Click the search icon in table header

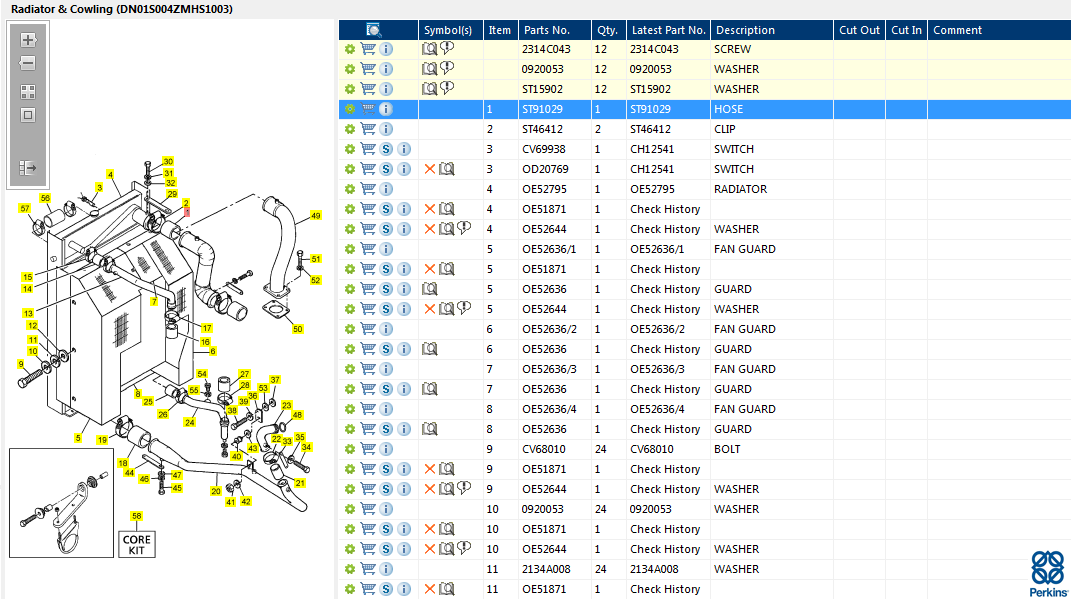pos(374,30)
